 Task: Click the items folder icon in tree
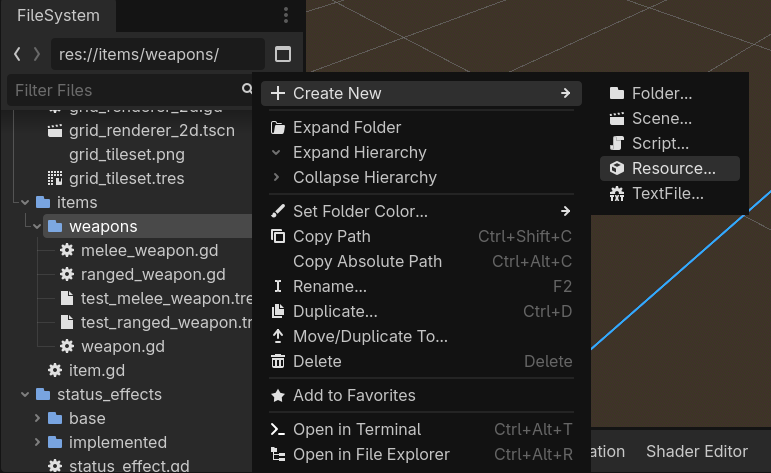43,202
